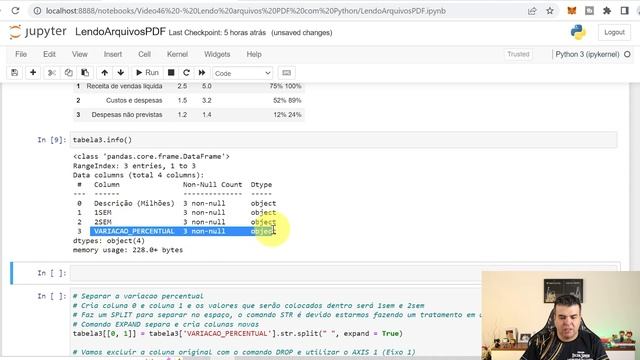Open the View menu
This screenshot has width=640, height=360.
click(80, 54)
